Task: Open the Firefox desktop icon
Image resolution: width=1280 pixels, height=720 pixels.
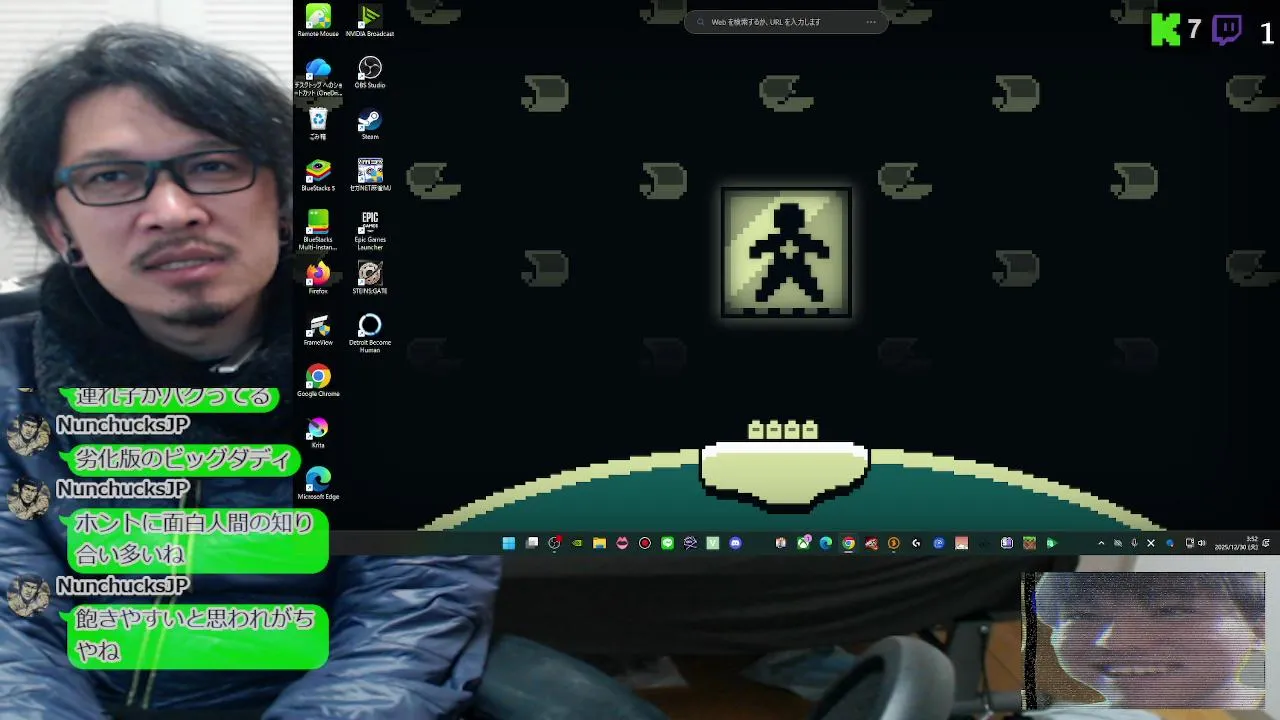Action: 318,277
